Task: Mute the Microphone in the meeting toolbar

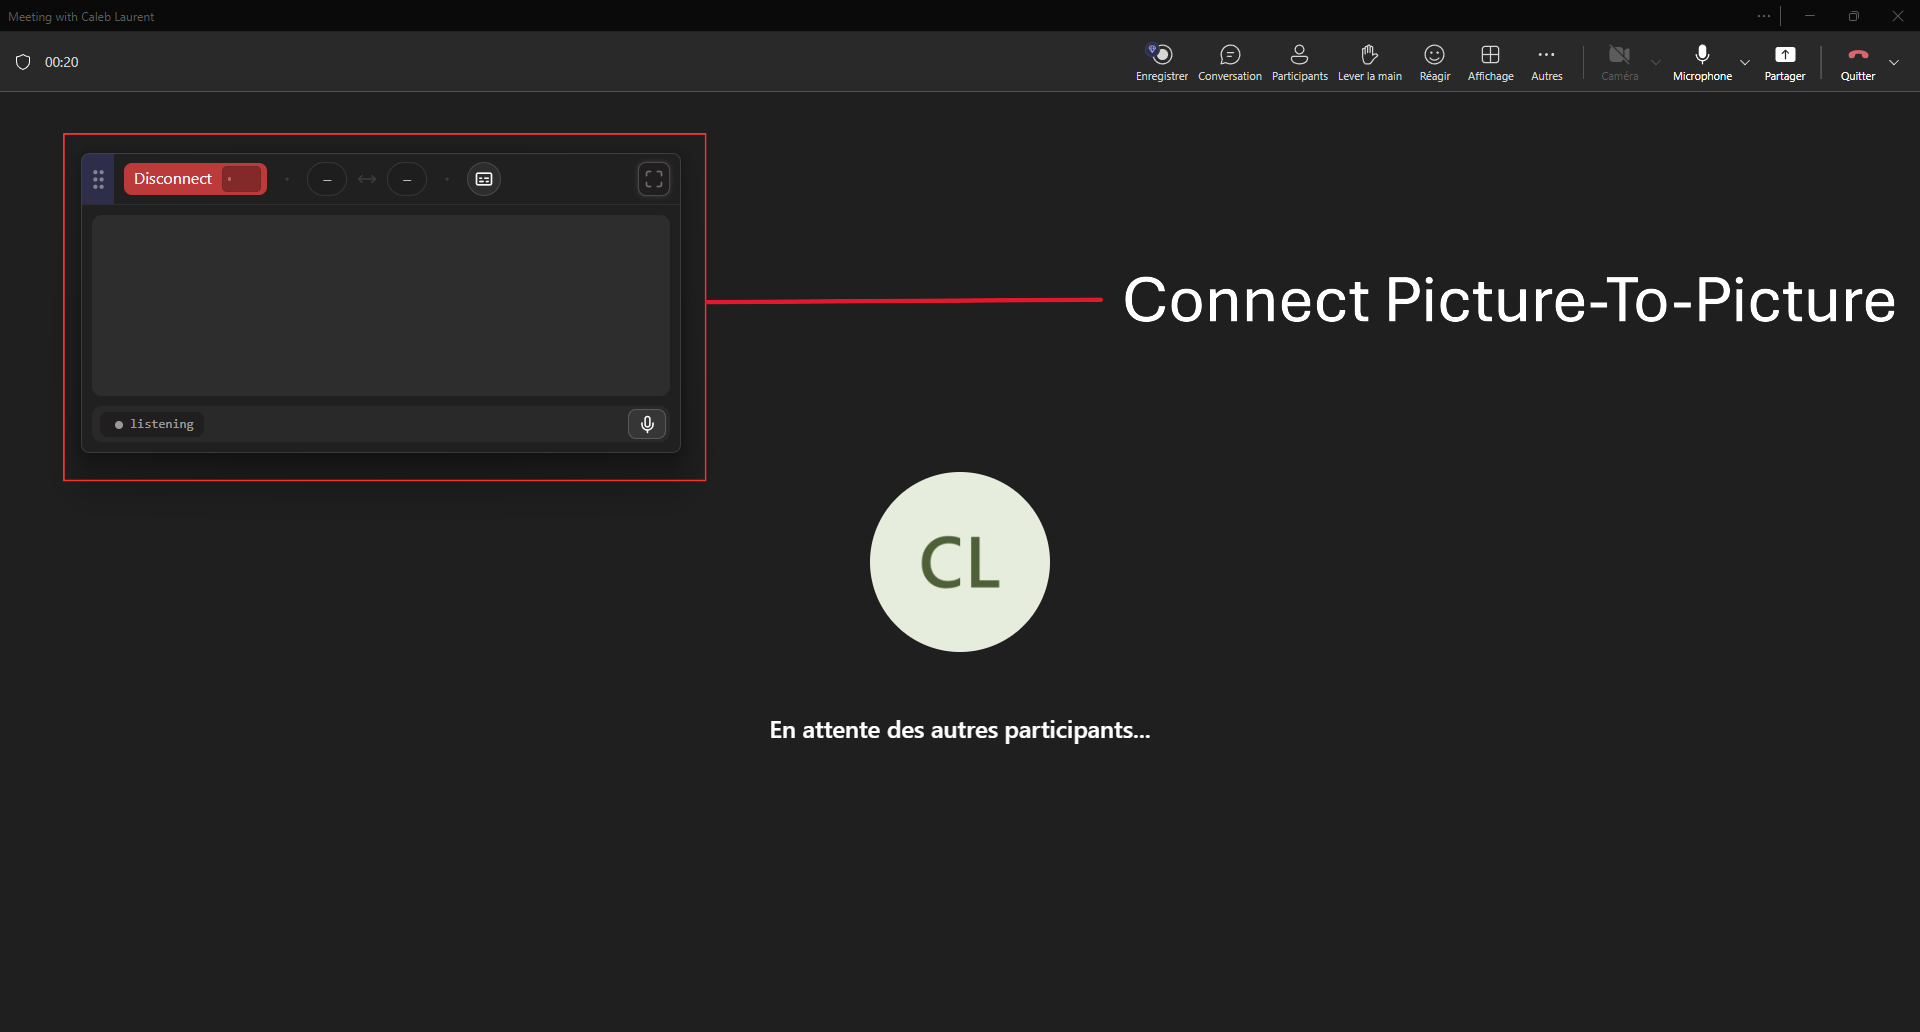Action: [x=1702, y=62]
